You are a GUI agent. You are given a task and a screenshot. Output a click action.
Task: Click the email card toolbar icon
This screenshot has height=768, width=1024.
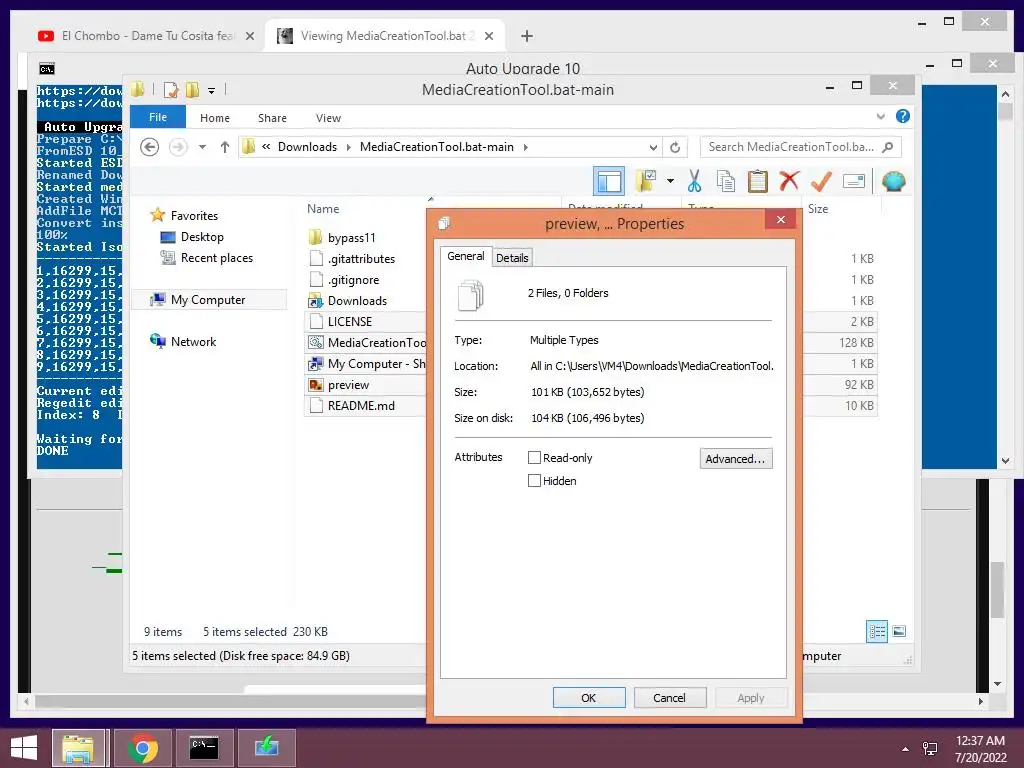854,181
